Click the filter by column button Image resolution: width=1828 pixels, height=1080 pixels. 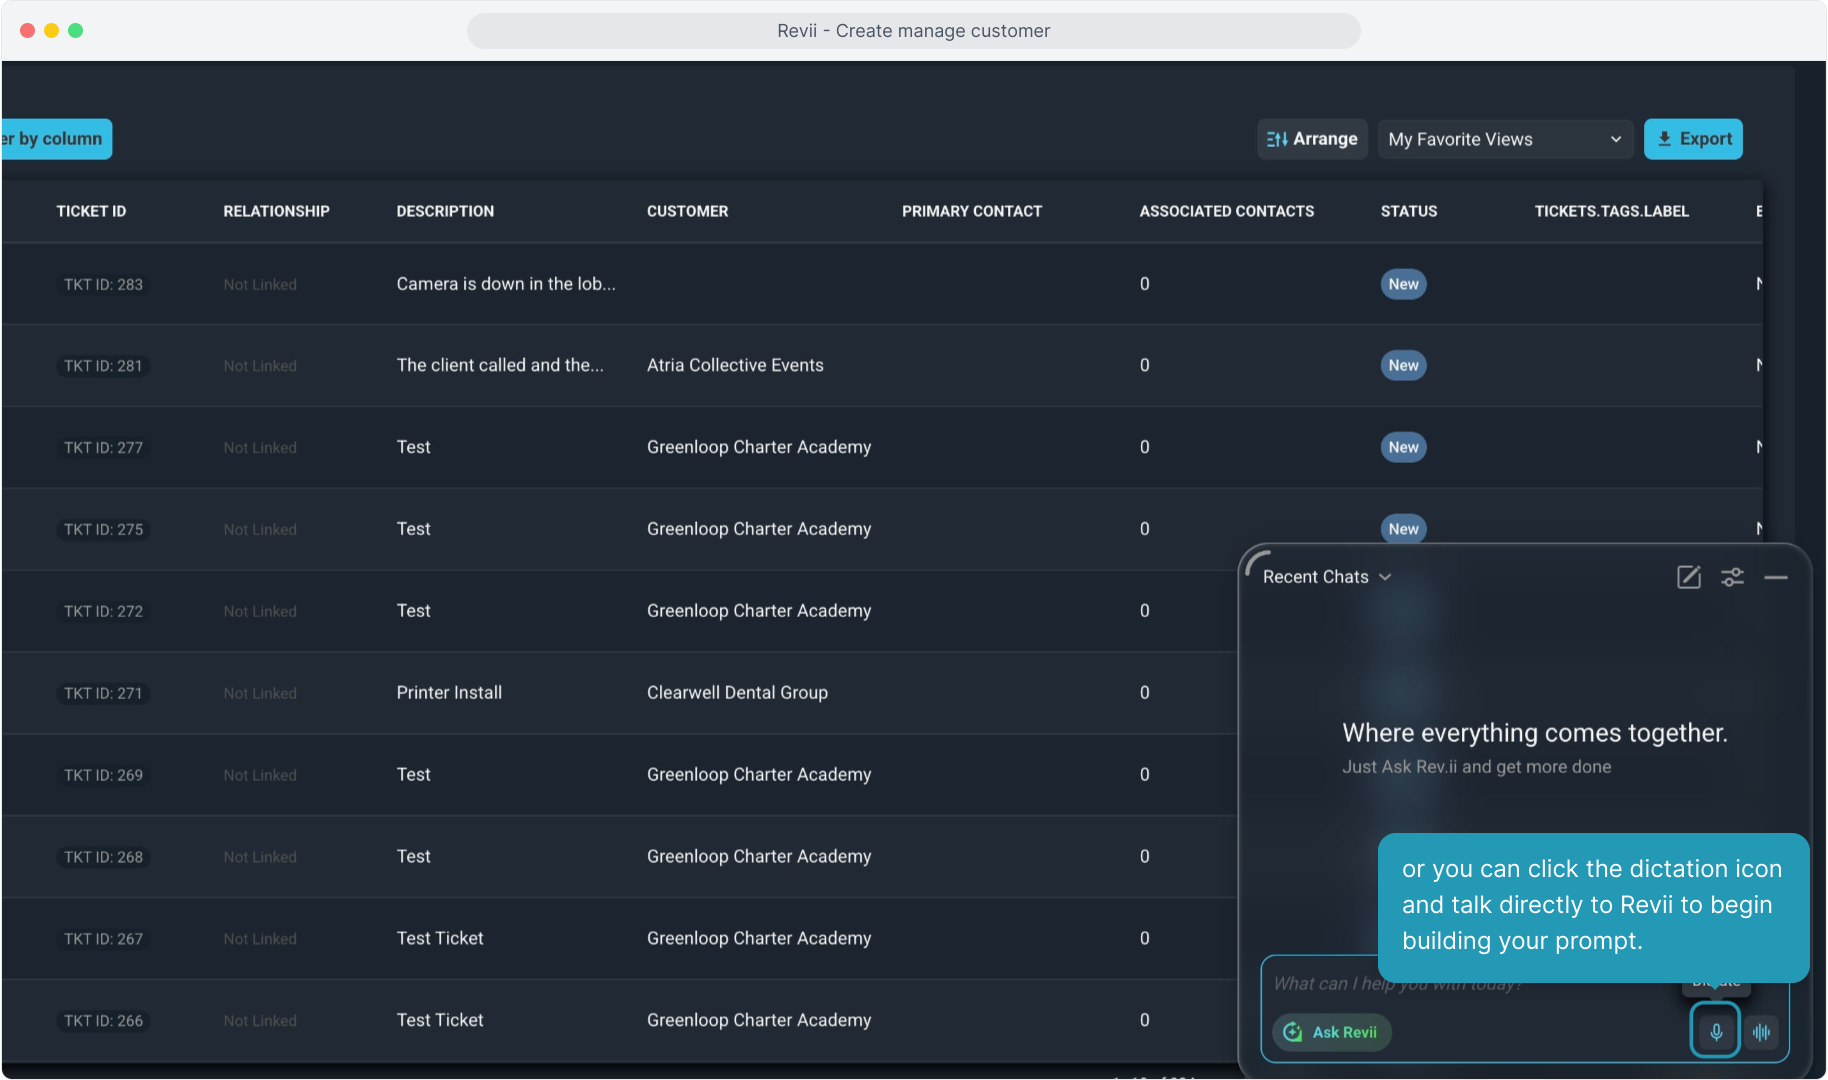[x=55, y=139]
